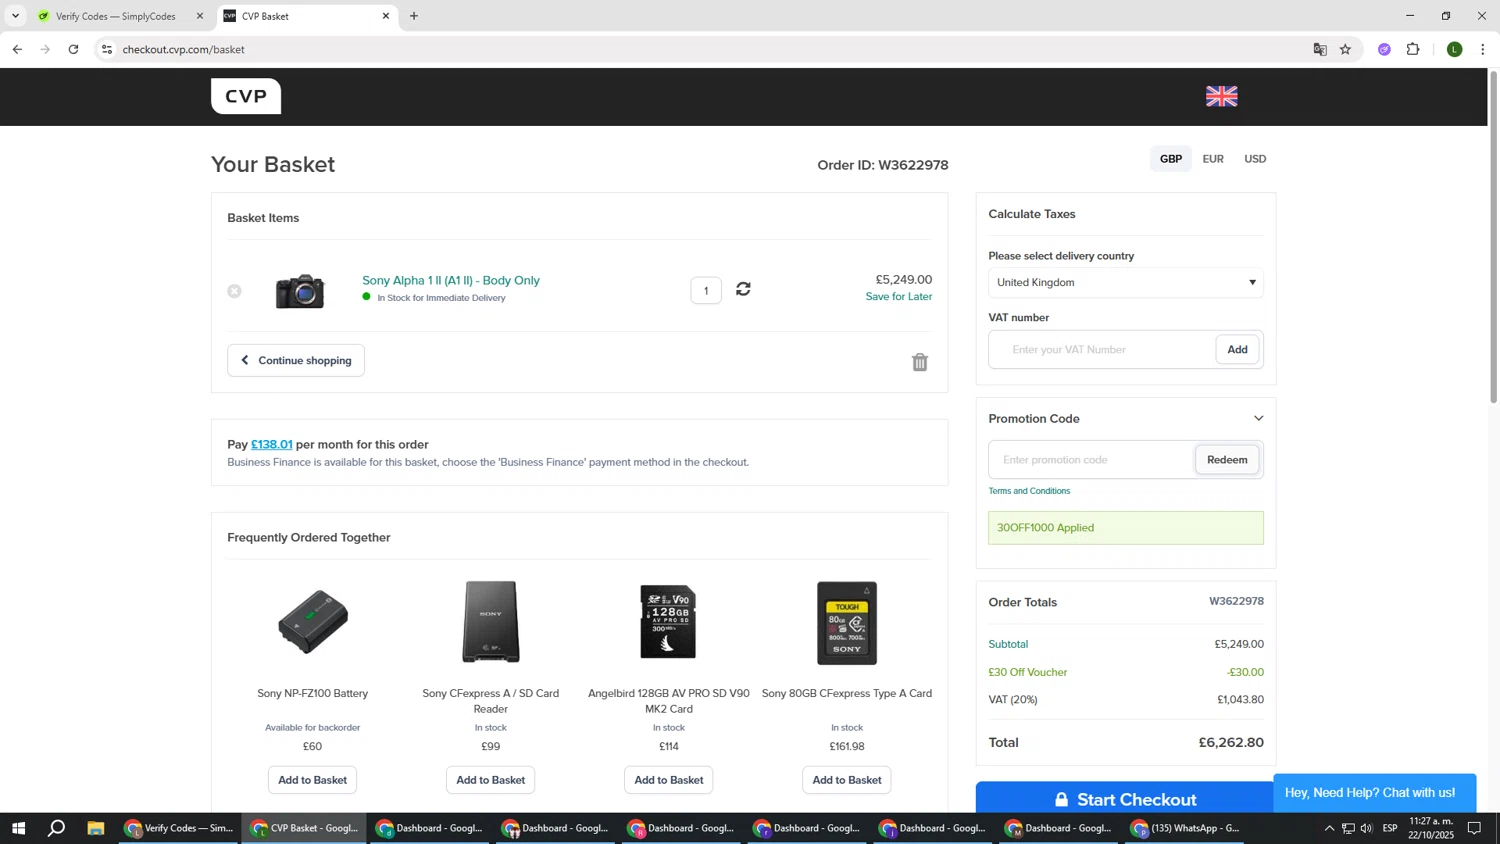
Task: Click Continue shopping button
Action: [x=296, y=360]
